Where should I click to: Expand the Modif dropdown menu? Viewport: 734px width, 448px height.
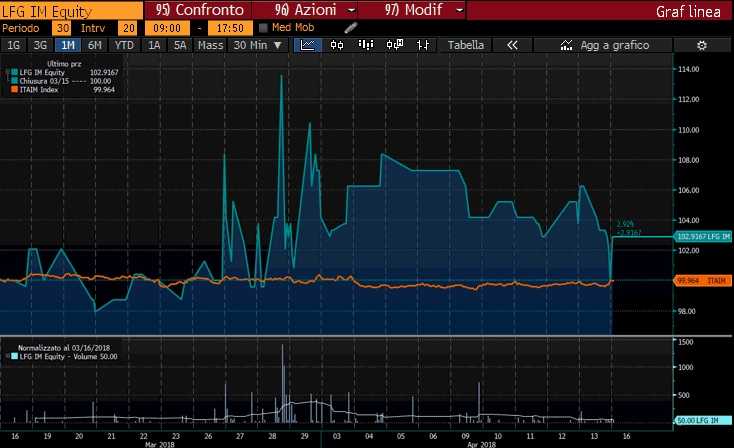click(458, 10)
